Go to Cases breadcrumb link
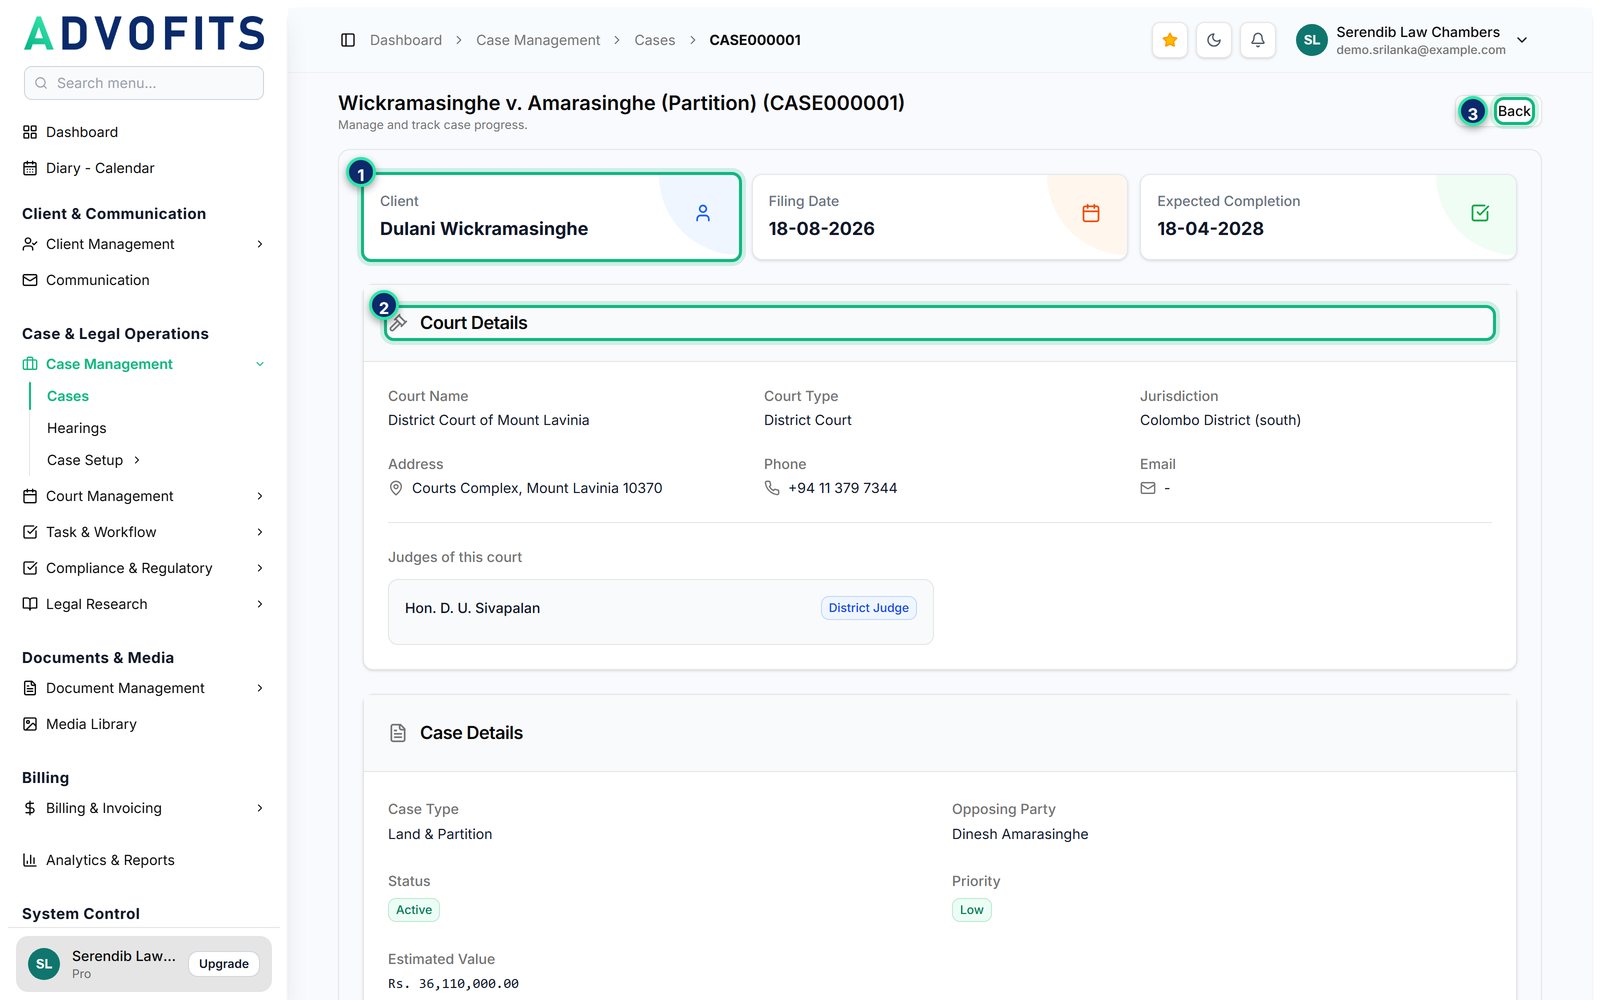 (655, 40)
